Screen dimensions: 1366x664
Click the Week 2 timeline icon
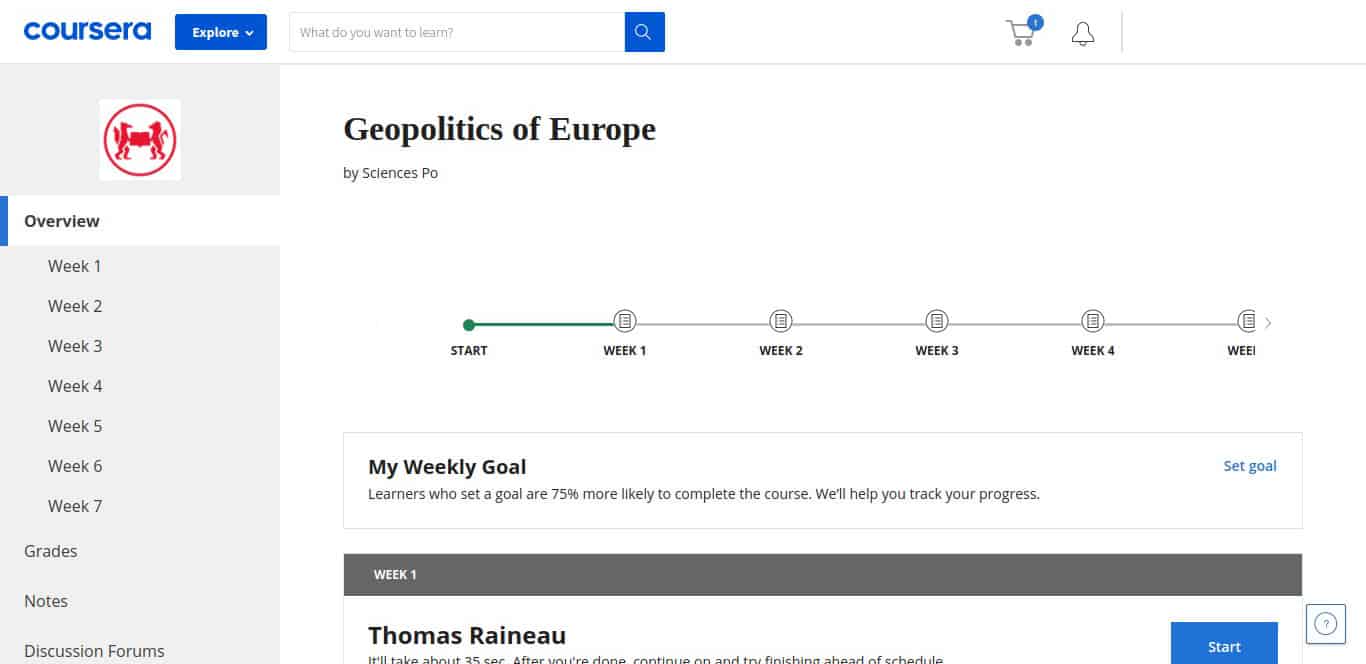click(781, 321)
